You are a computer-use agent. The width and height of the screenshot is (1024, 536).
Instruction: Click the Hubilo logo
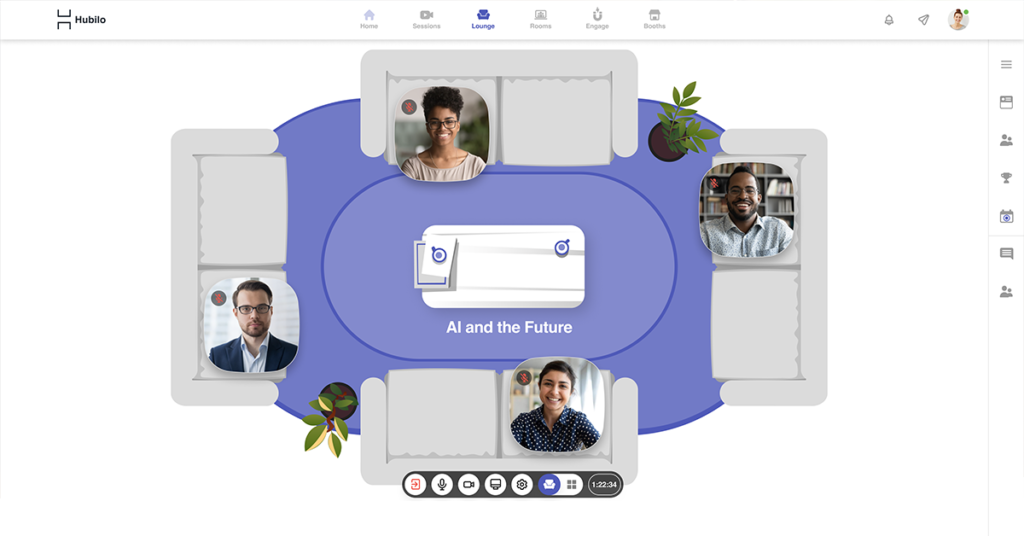pos(82,20)
